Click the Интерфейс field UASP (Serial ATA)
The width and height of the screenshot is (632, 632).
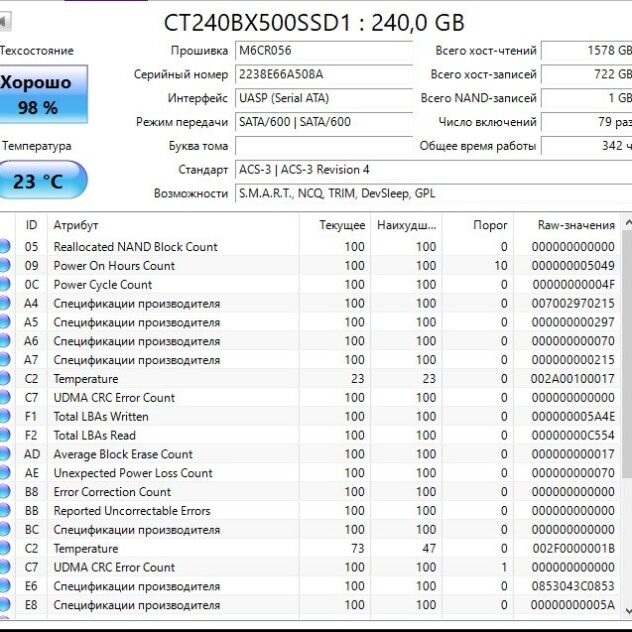pos(324,98)
